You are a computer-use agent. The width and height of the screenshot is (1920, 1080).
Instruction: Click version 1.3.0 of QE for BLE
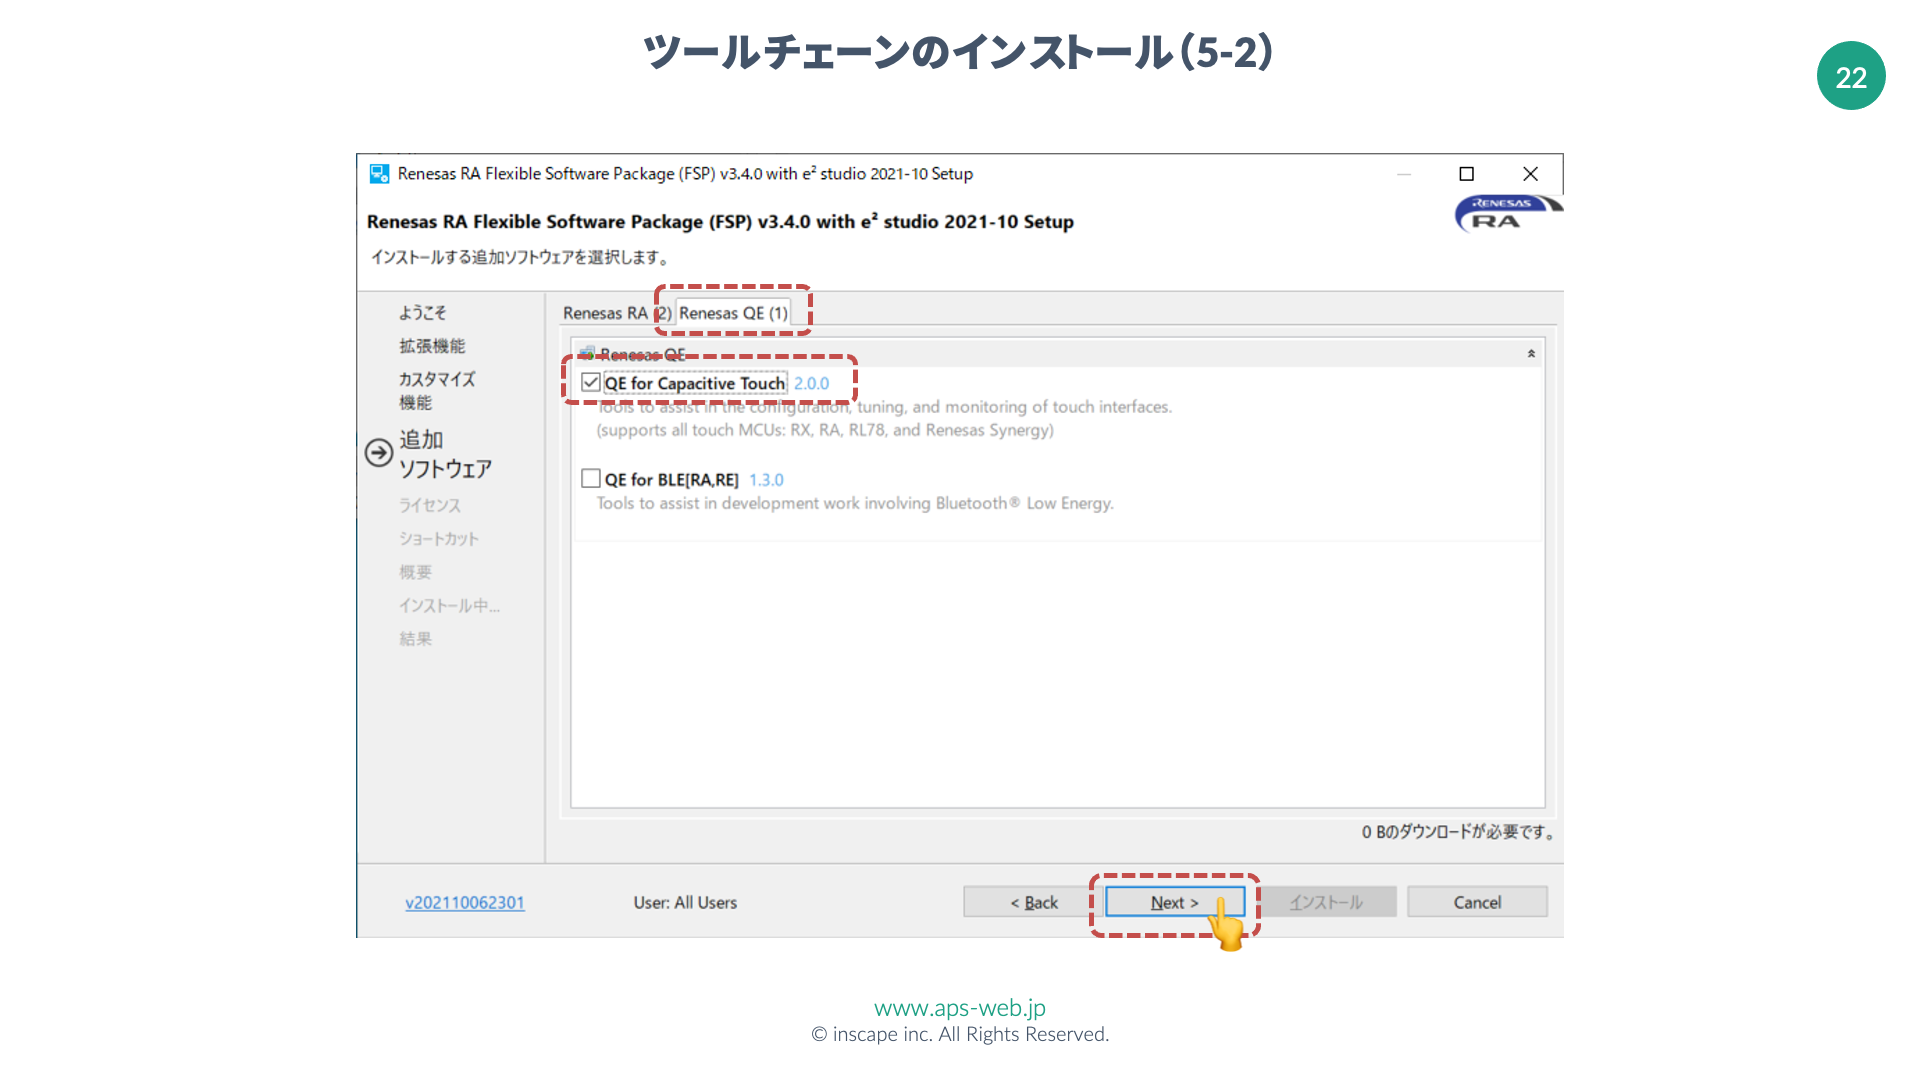[x=766, y=480]
